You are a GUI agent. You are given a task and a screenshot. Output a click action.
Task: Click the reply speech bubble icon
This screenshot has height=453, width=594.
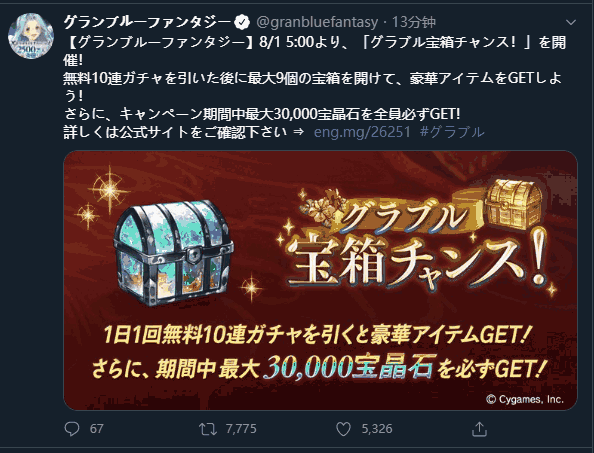coord(72,429)
